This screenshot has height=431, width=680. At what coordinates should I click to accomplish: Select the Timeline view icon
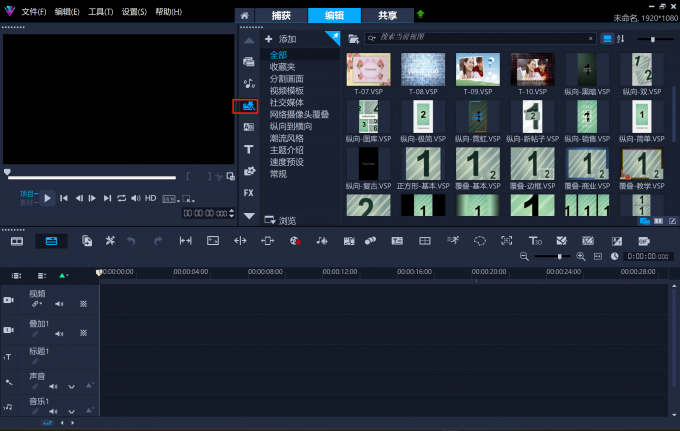tap(51, 241)
